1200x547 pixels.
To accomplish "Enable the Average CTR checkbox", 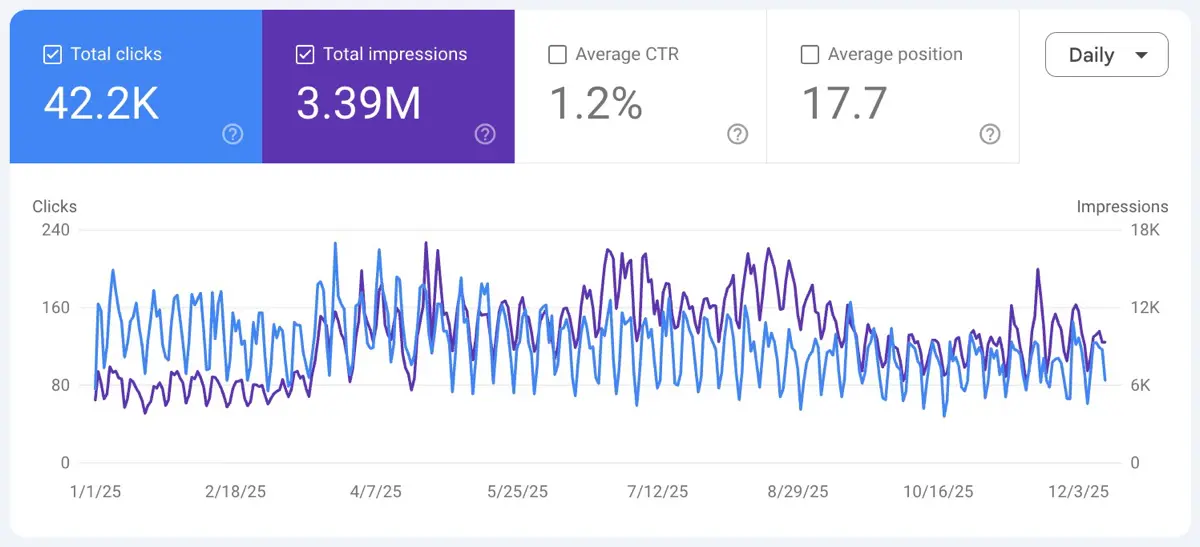I will pos(557,54).
